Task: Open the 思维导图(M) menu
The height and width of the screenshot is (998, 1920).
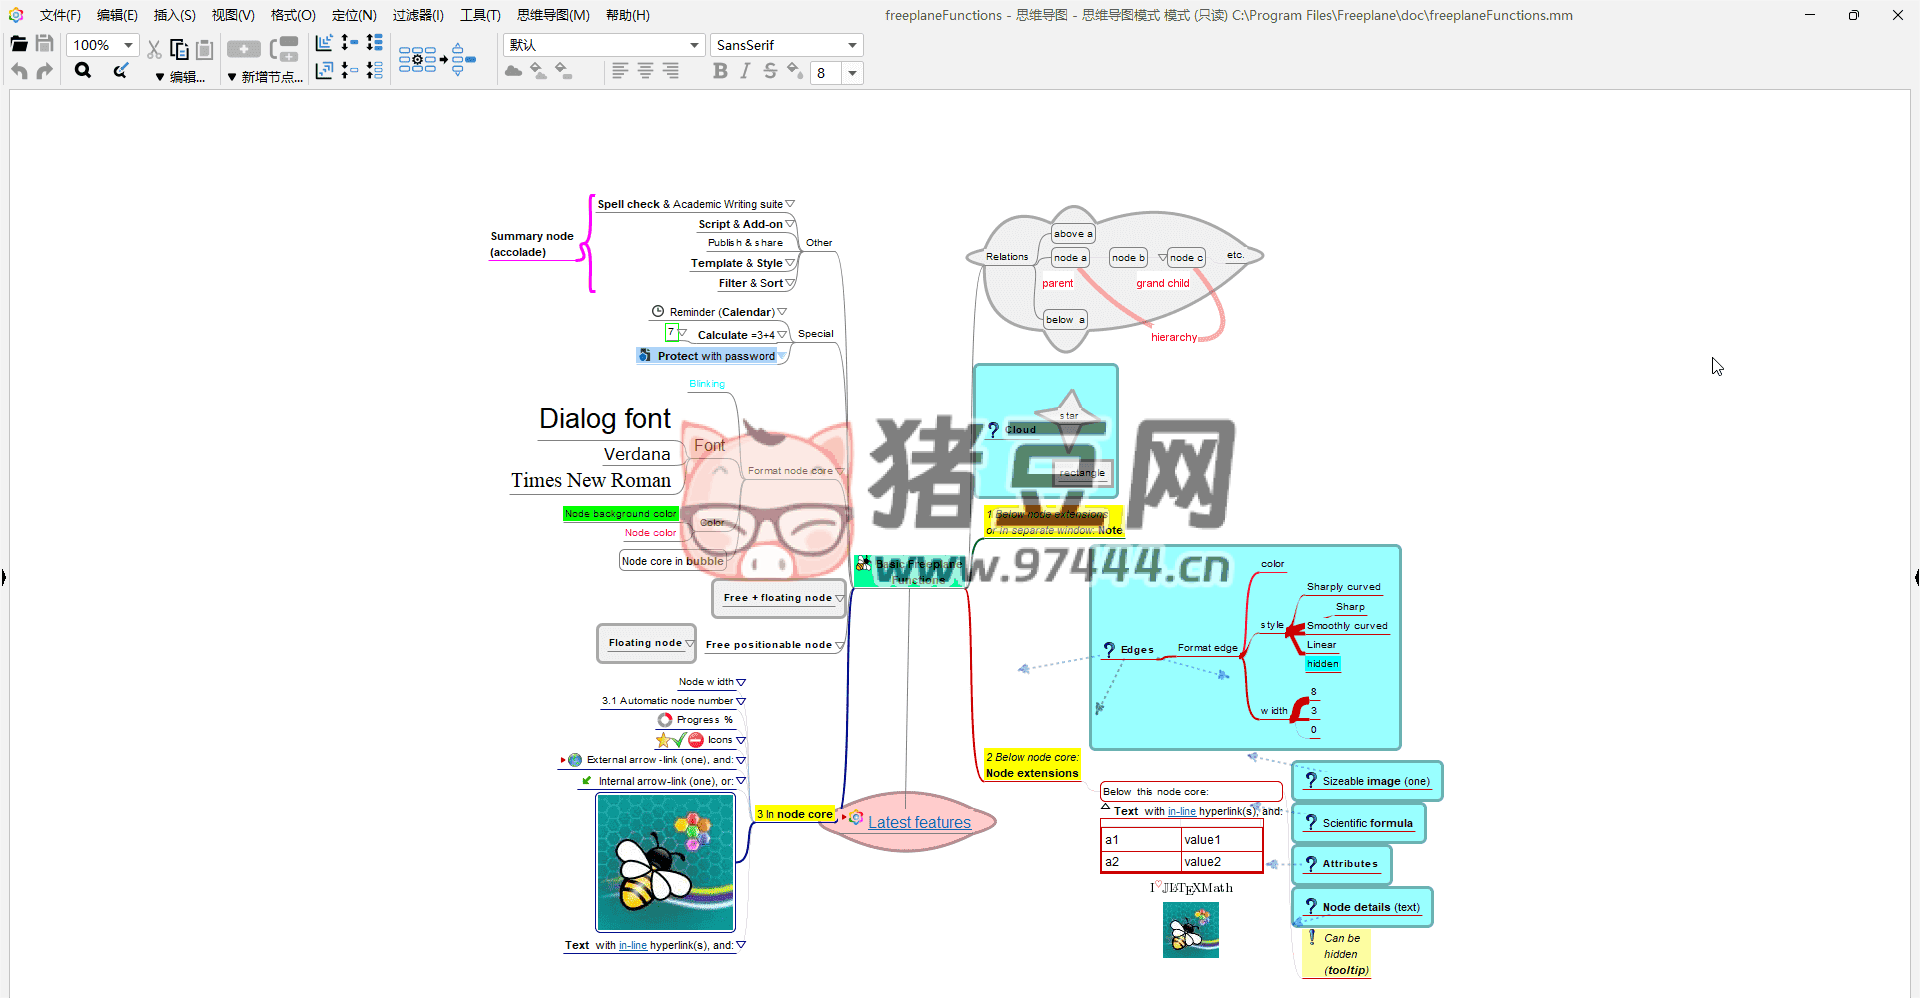Action: (553, 15)
